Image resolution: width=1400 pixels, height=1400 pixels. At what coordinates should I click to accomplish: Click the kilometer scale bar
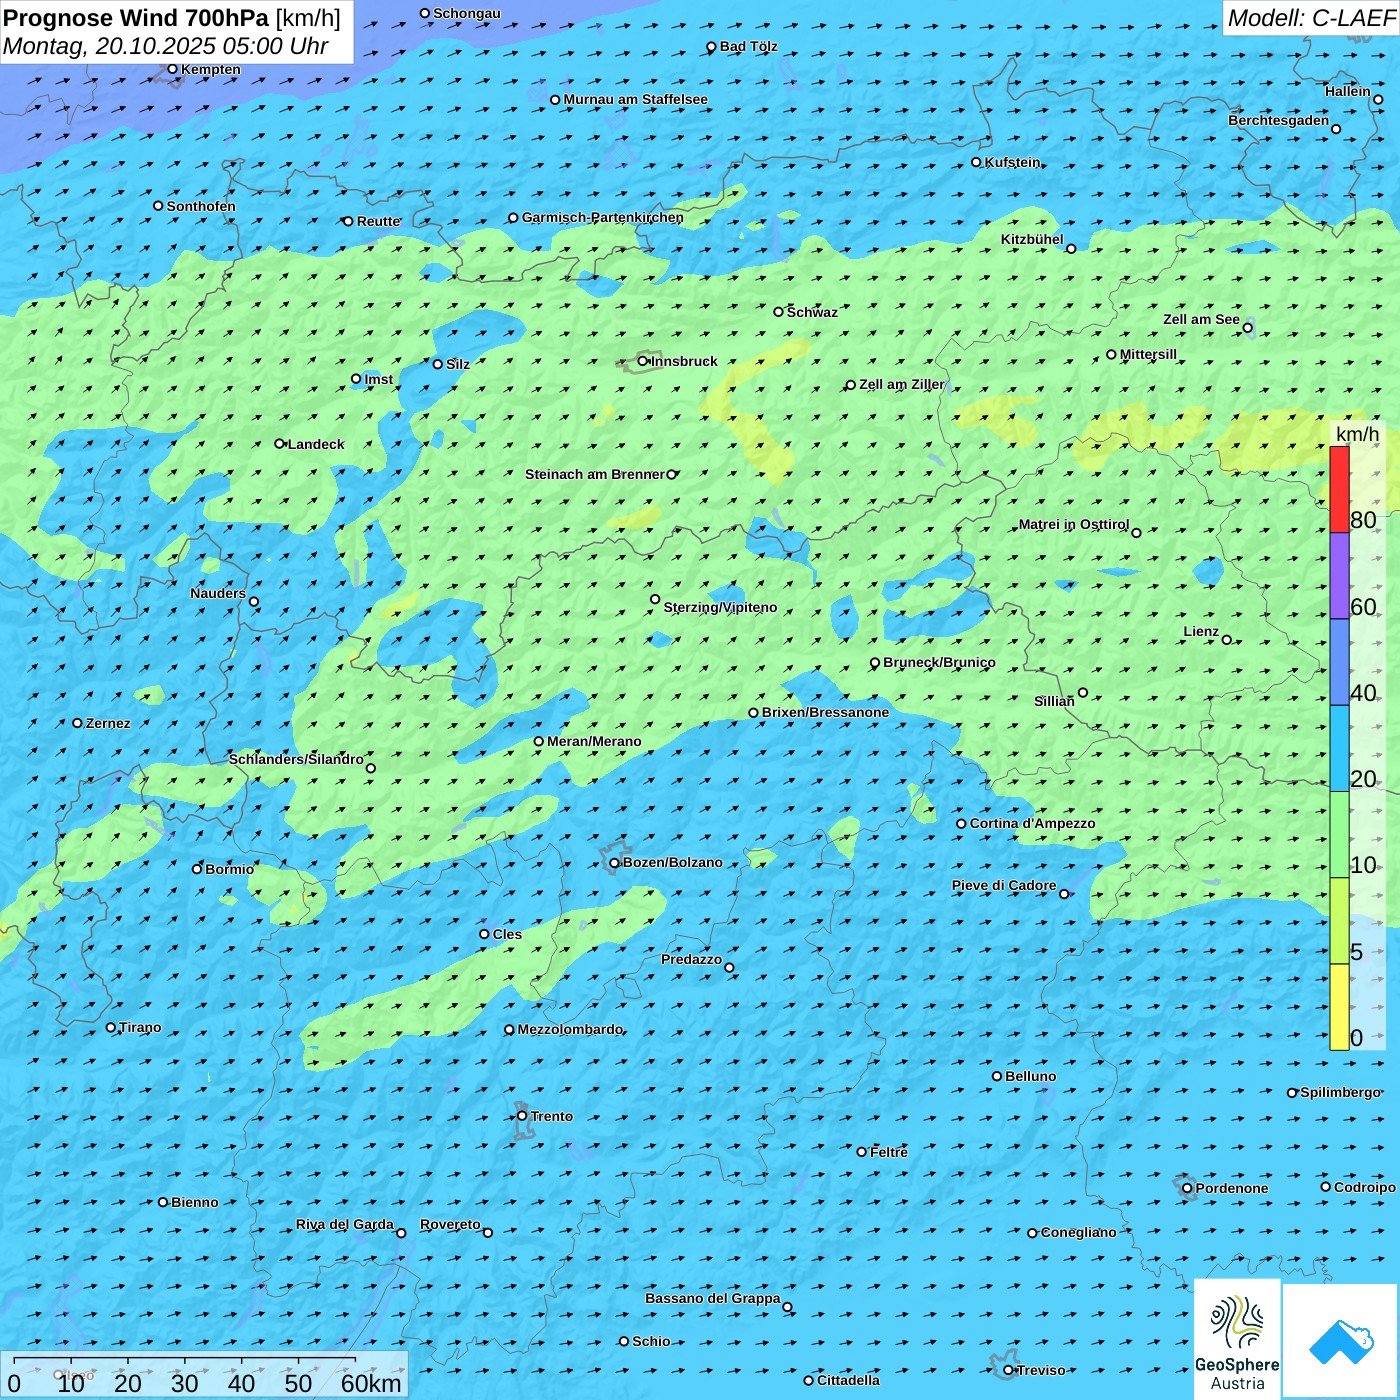click(x=185, y=1362)
